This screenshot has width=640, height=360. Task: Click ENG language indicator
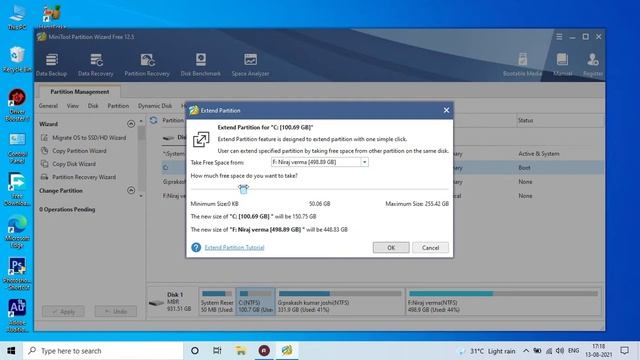[x=573, y=351]
